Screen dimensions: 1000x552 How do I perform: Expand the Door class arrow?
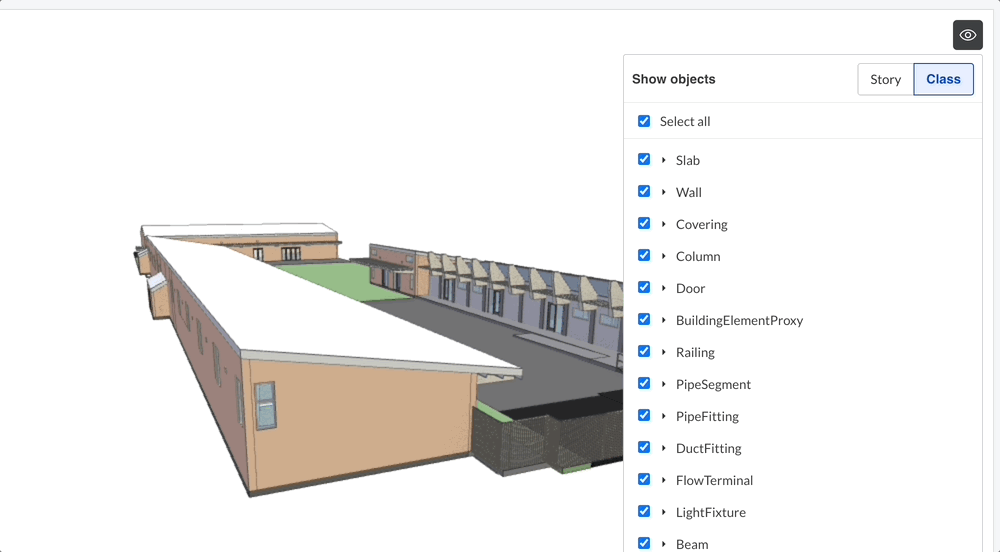(x=663, y=288)
